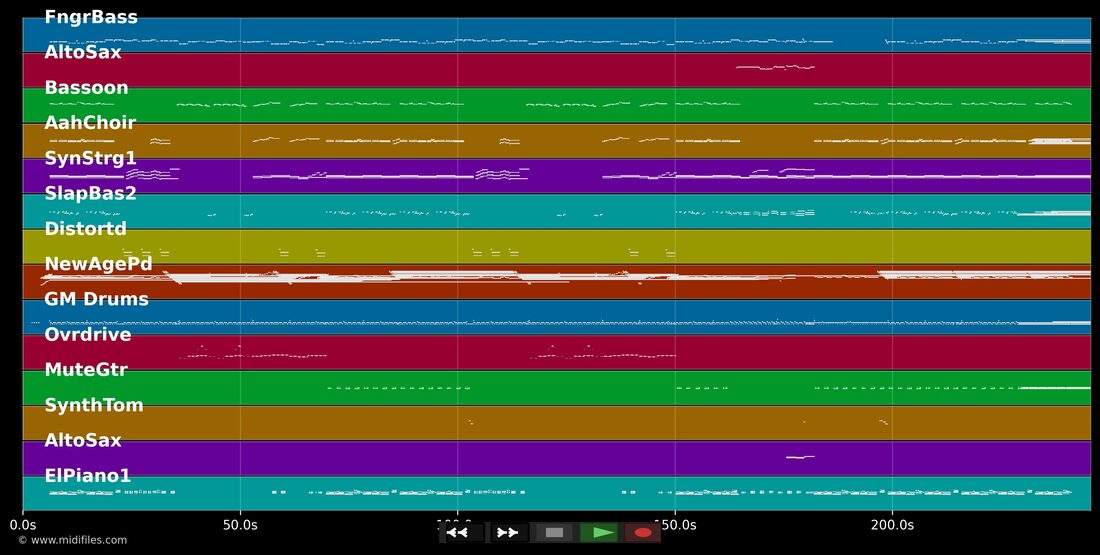Select the SlapBas2 track label
The image size is (1100, 555).
pos(90,194)
